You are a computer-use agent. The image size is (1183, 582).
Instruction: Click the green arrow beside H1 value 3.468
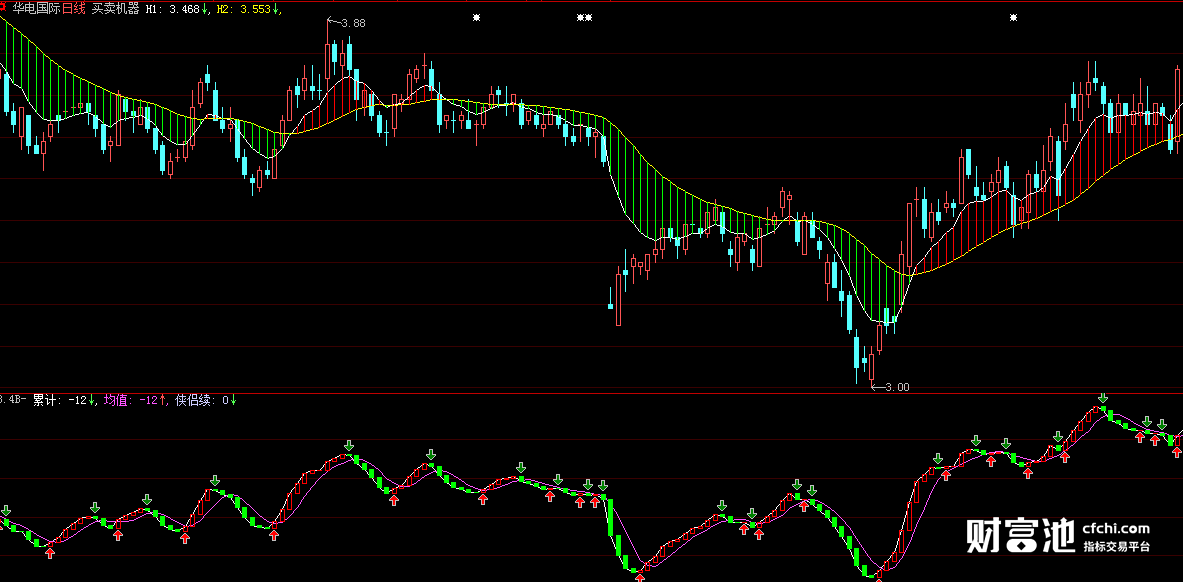coord(204,10)
